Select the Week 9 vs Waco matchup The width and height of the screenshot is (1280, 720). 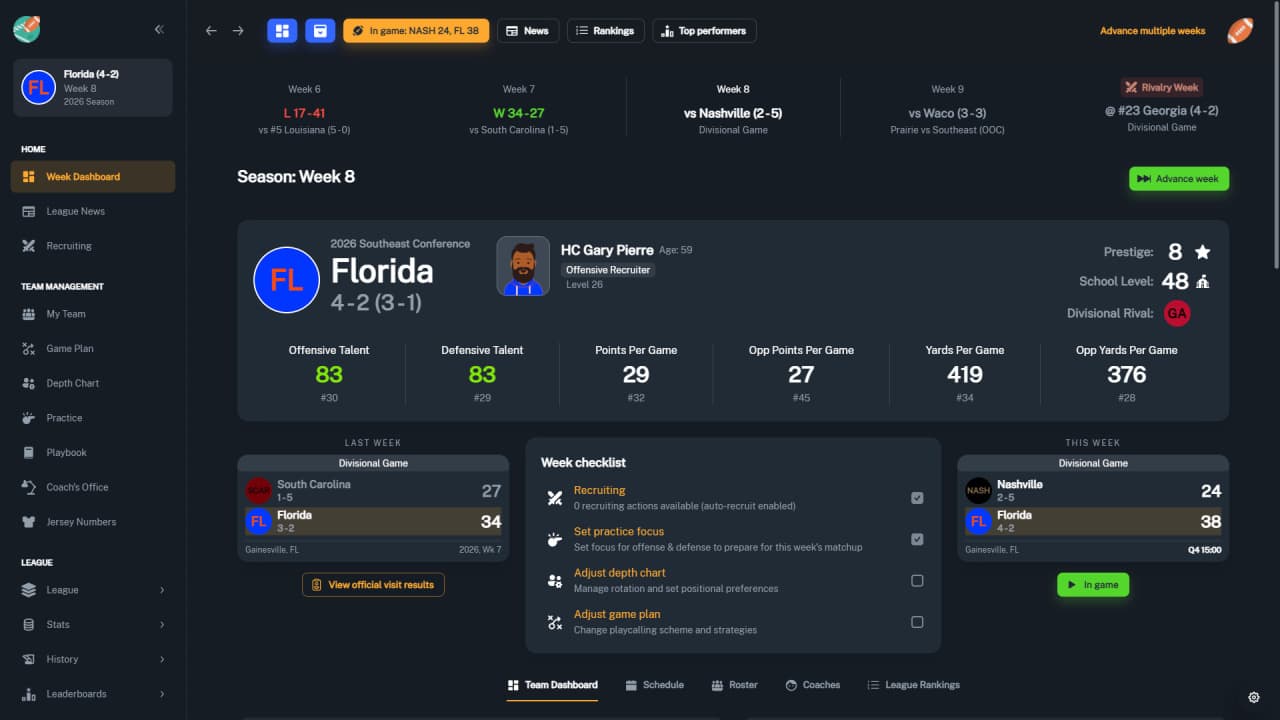[x=947, y=113]
